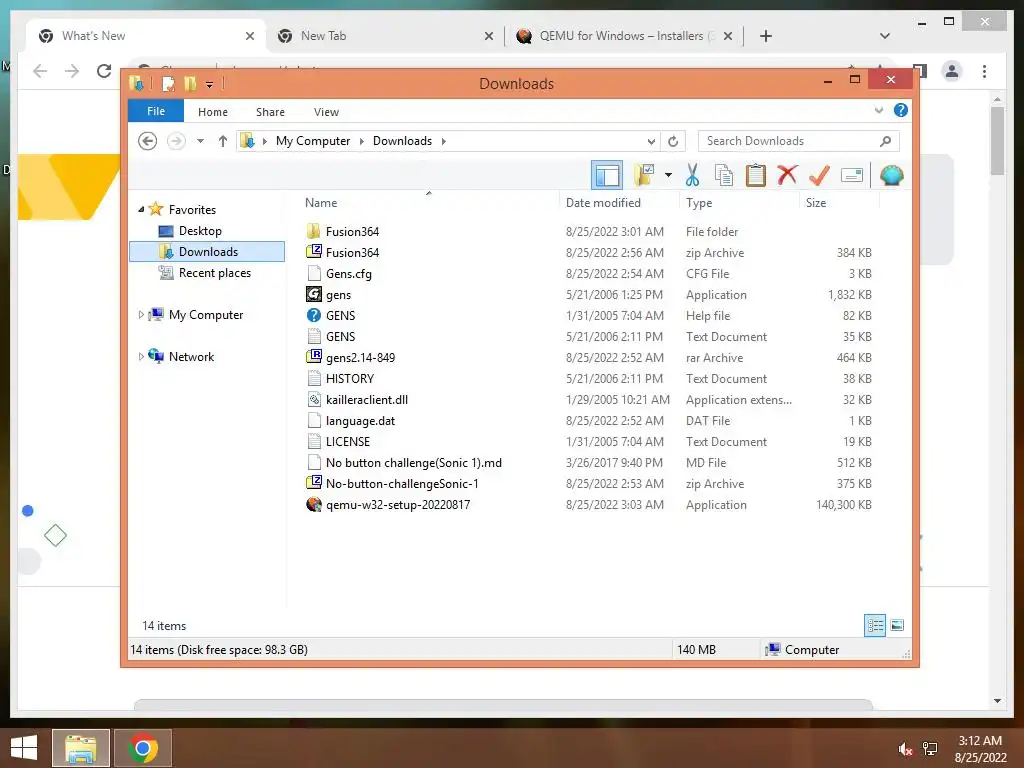1024x768 pixels.
Task: Select the gens2.14-849 rar archive
Action: (360, 357)
